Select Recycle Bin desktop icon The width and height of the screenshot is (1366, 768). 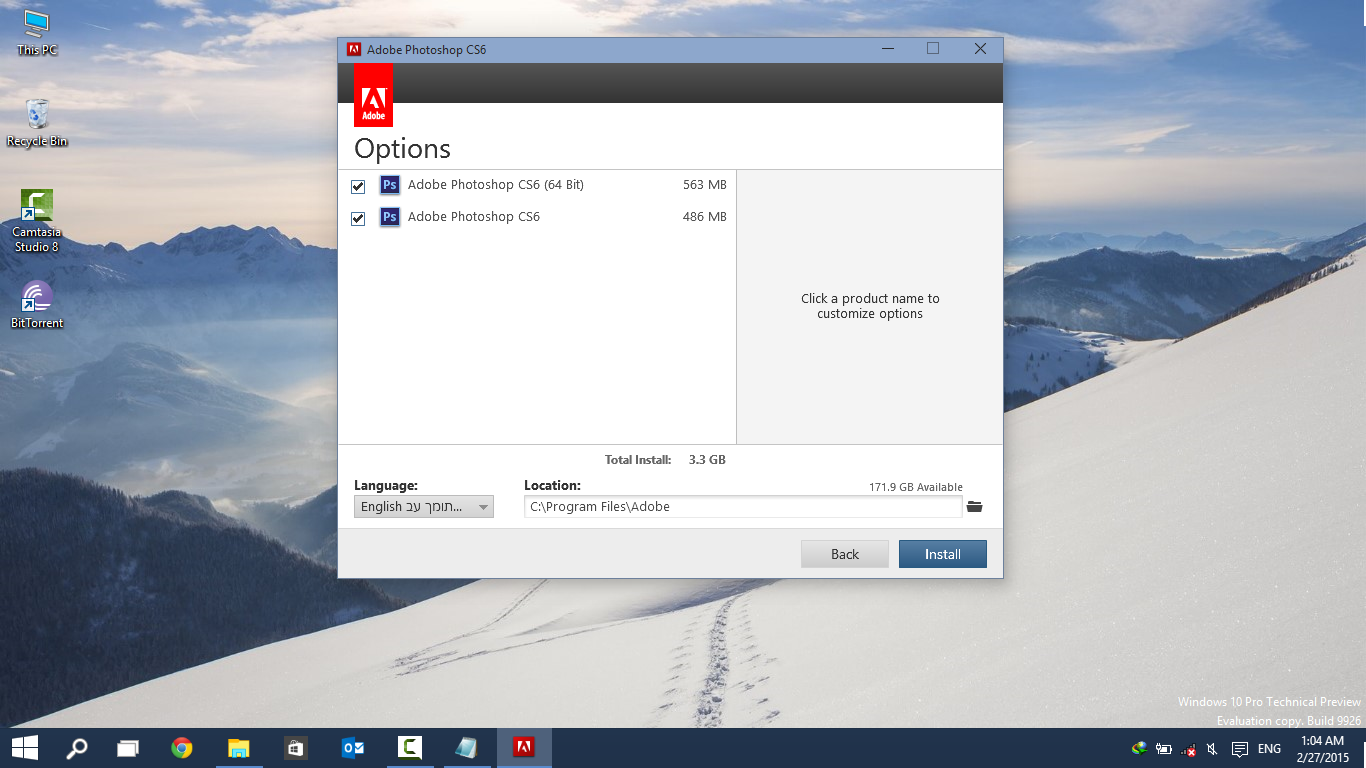(x=37, y=123)
